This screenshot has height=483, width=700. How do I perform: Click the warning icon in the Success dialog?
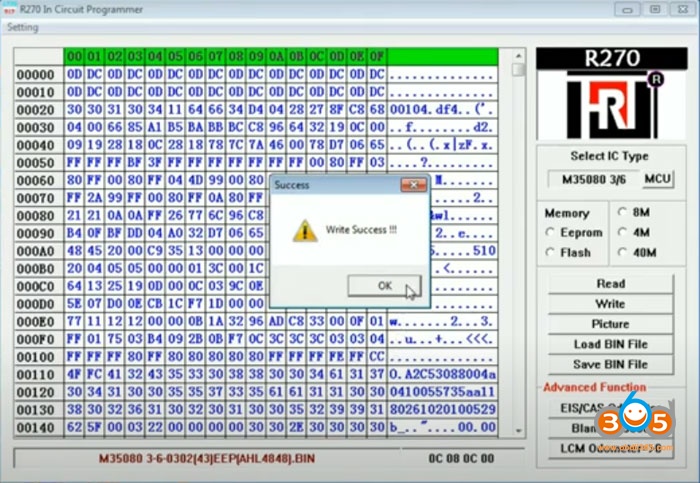(305, 230)
